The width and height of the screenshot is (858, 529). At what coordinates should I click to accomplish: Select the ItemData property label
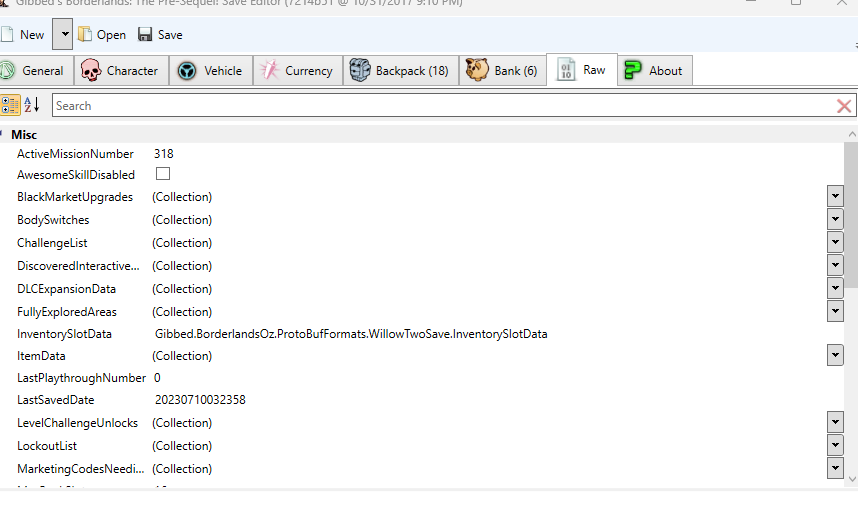pyautogui.click(x=41, y=356)
